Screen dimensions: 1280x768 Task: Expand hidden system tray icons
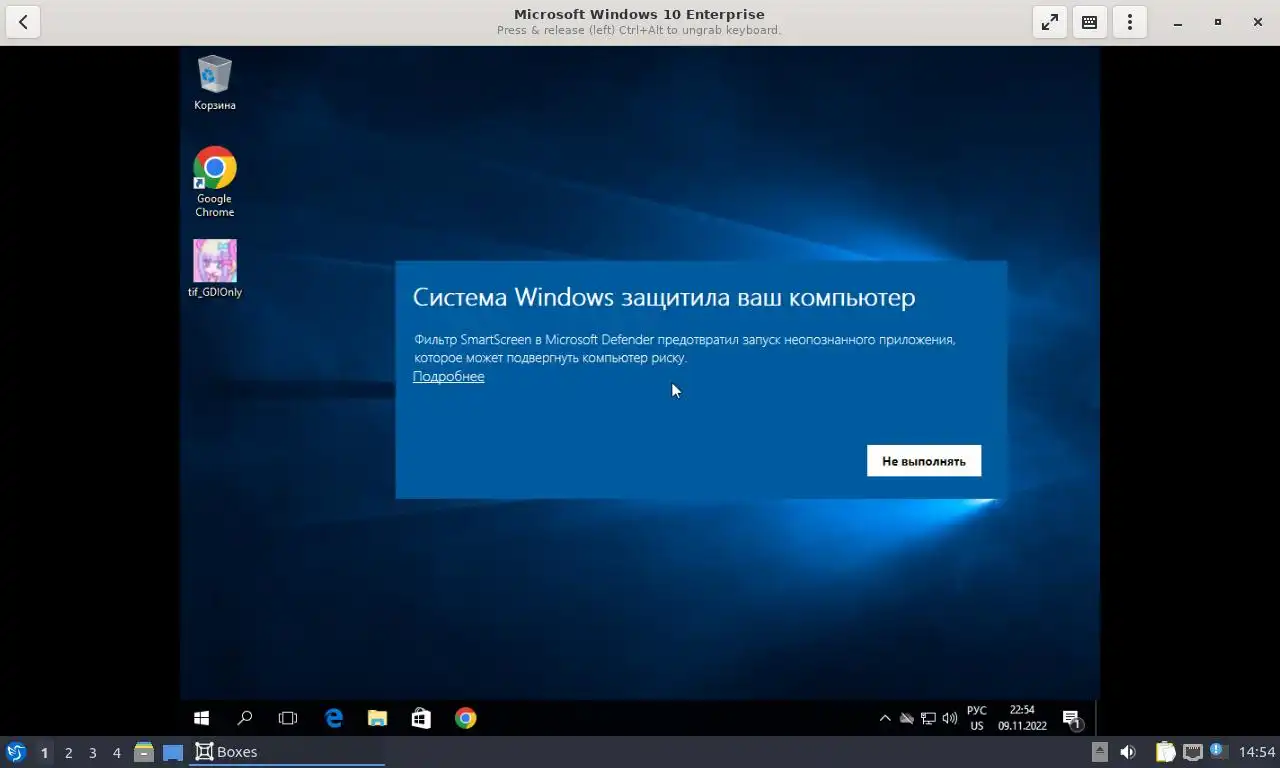click(885, 718)
